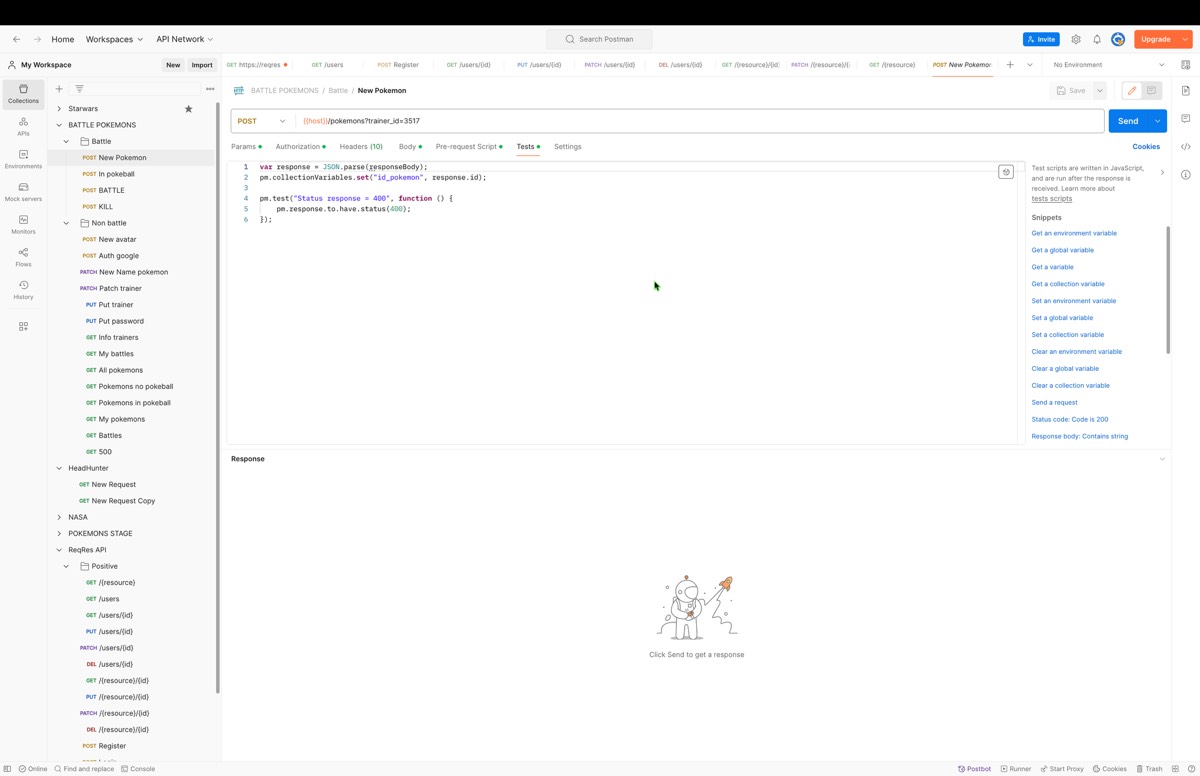Click the Send button

(1128, 121)
